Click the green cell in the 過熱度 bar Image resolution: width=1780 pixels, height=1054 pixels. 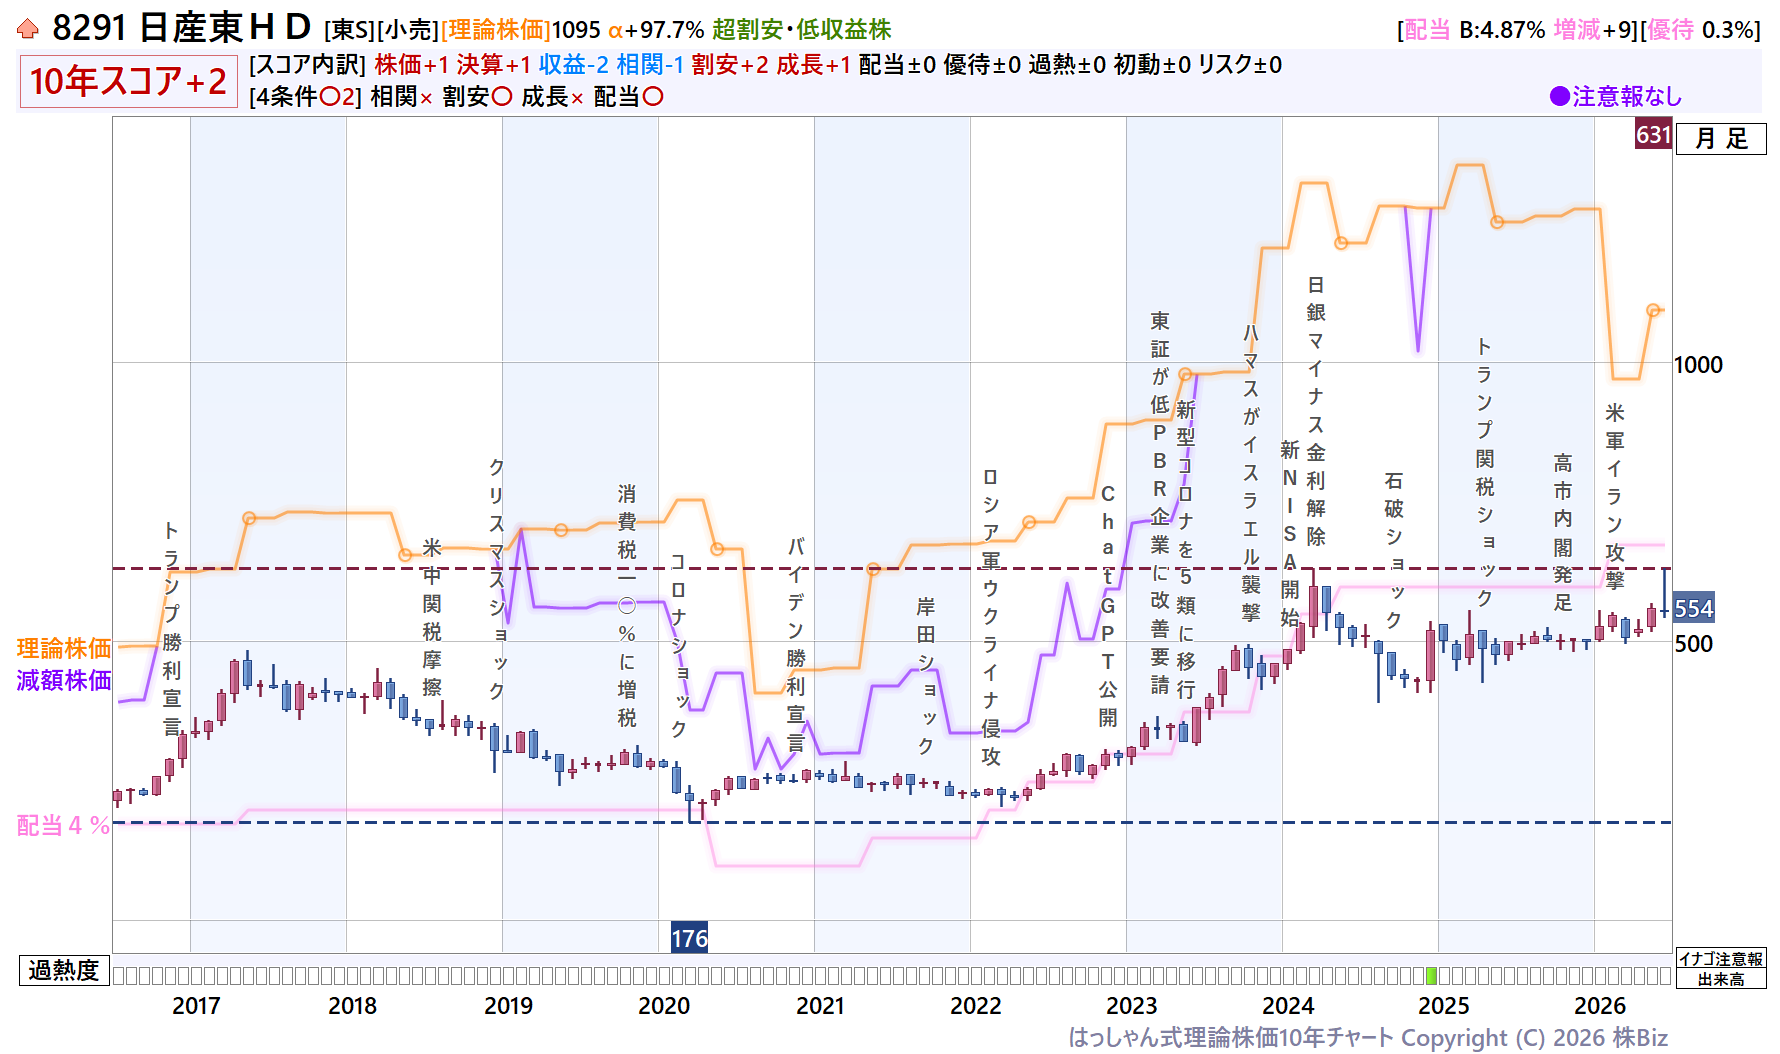click(1431, 975)
